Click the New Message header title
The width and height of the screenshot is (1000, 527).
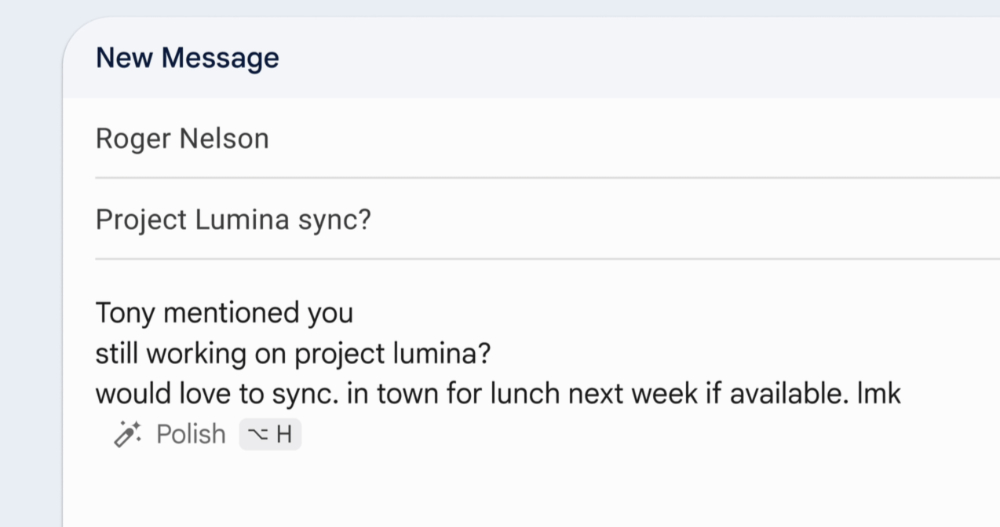tap(188, 58)
